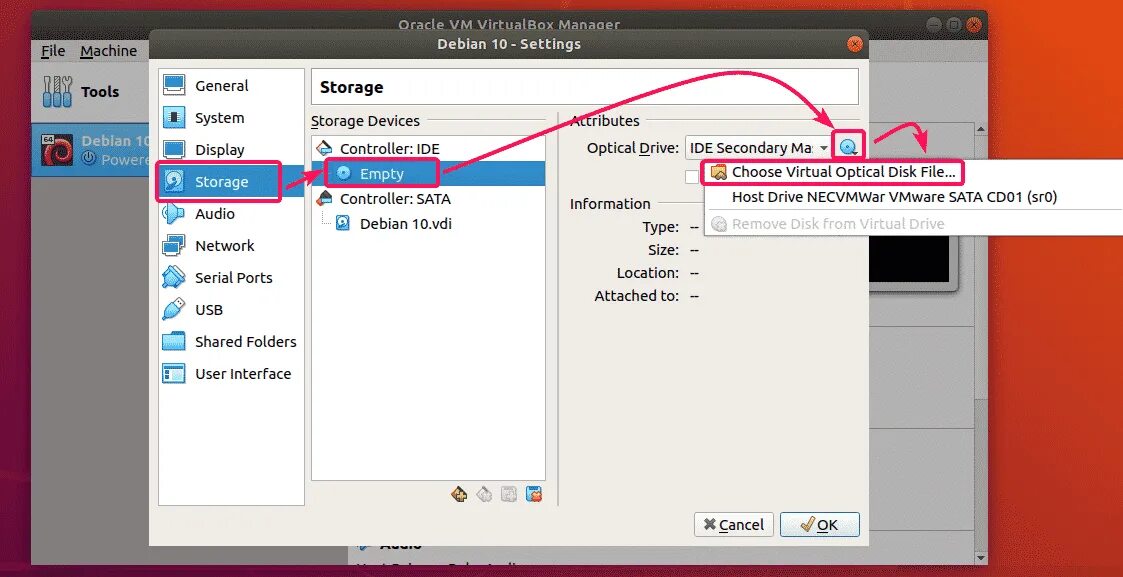Open the Machine menu in VirtualBox Manager
Viewport: 1123px width, 577px height.
108,51
